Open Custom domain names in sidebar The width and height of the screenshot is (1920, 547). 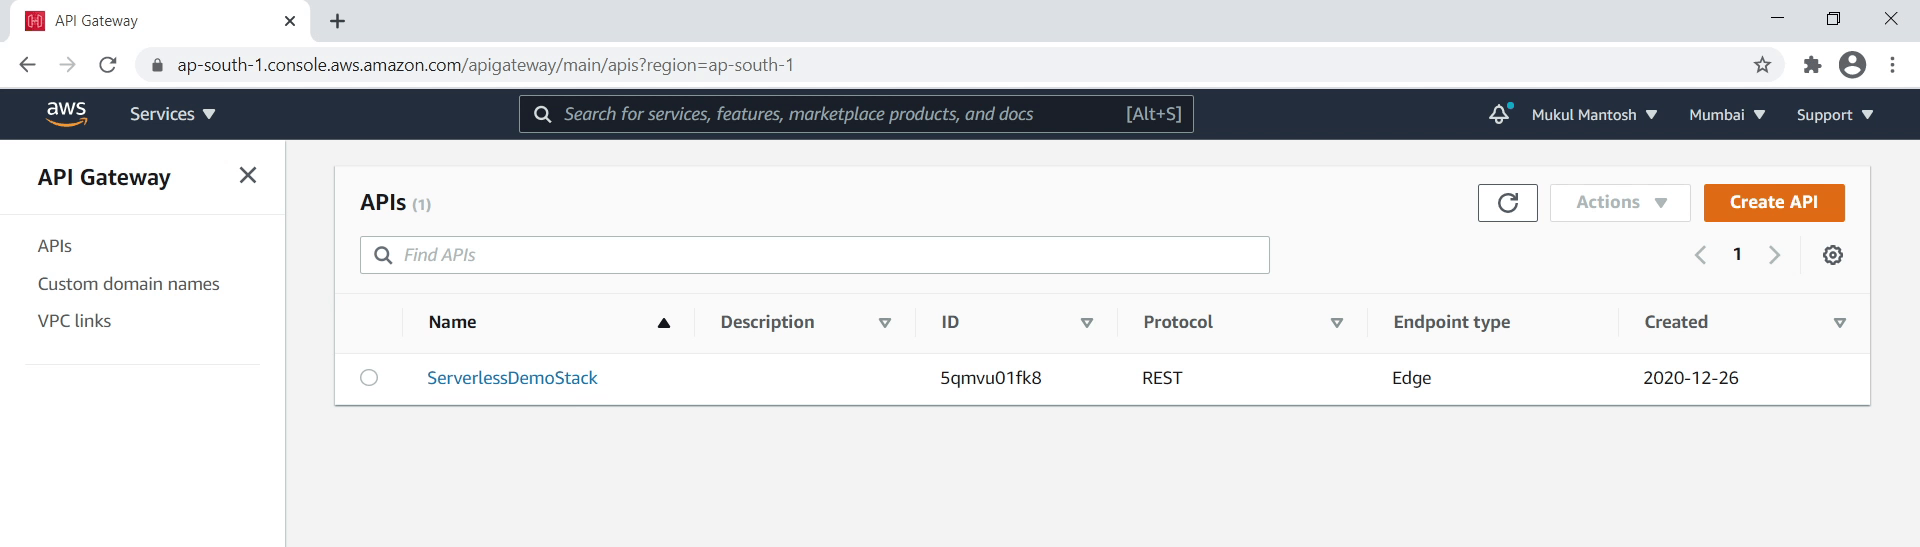point(128,284)
